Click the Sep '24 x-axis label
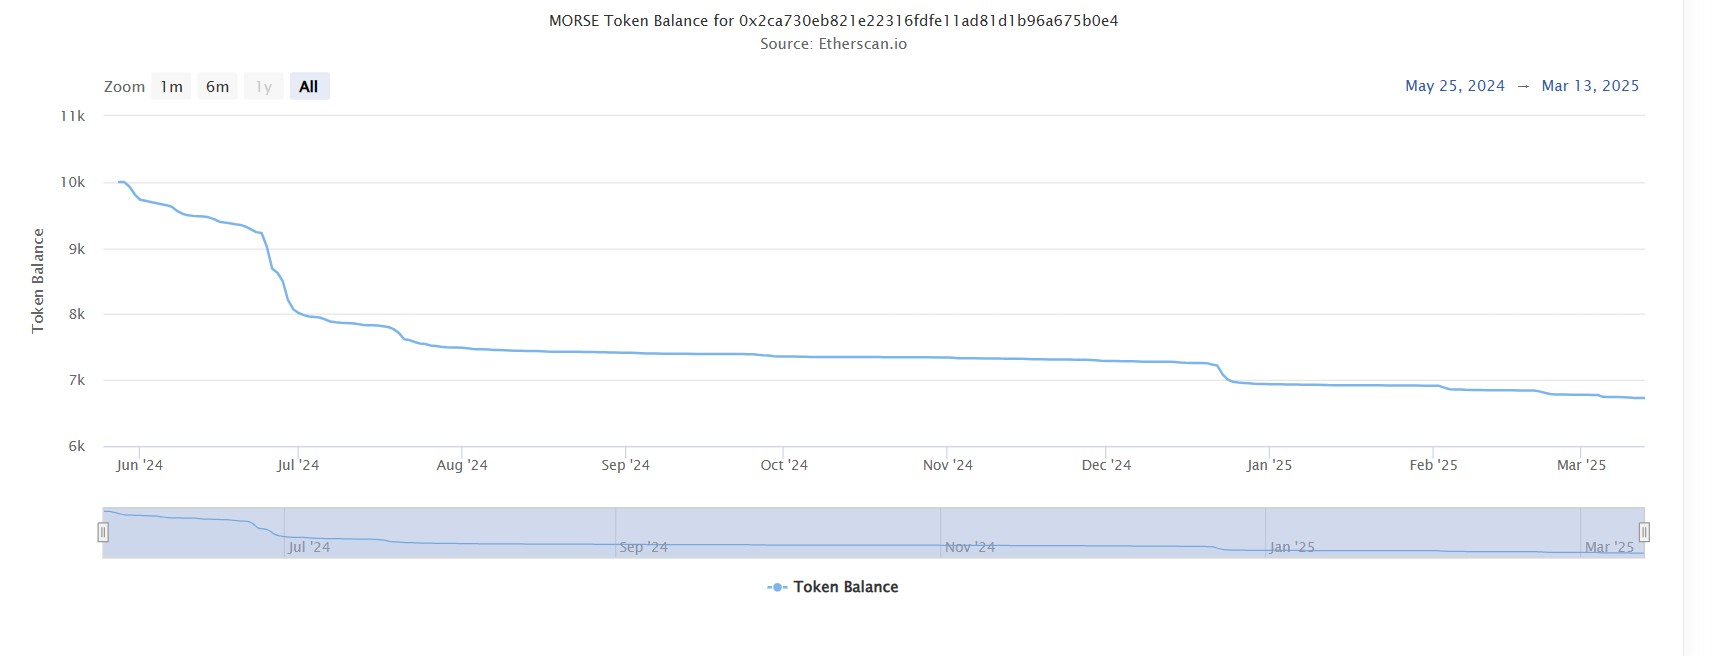The width and height of the screenshot is (1735, 656). coord(625,465)
